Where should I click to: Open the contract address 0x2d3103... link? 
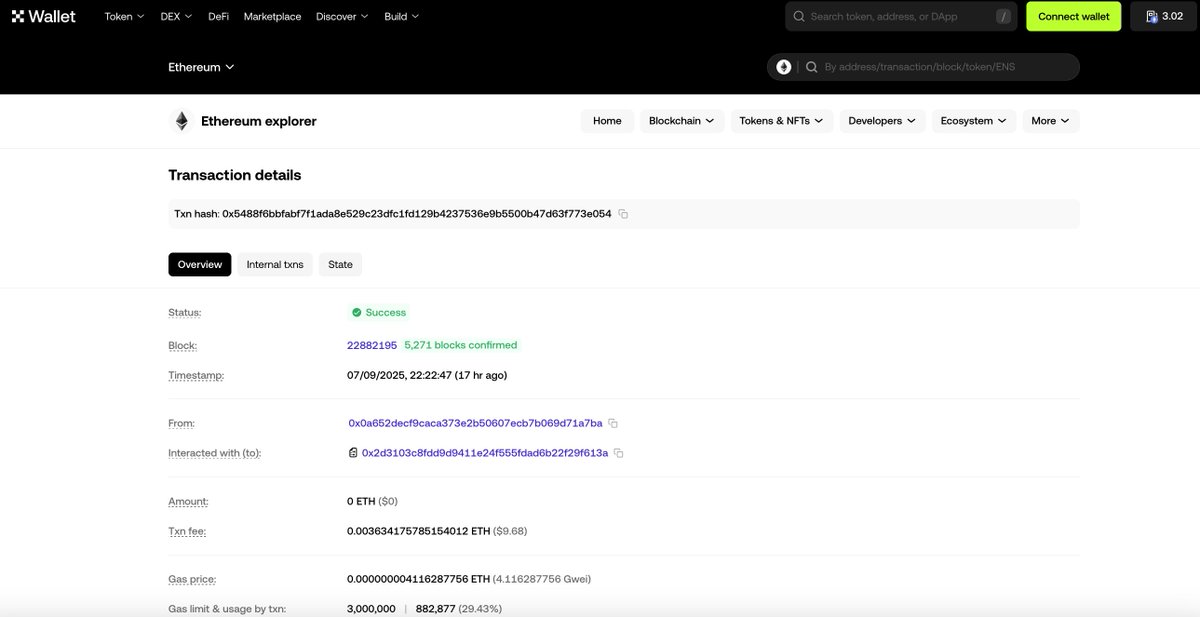[485, 453]
